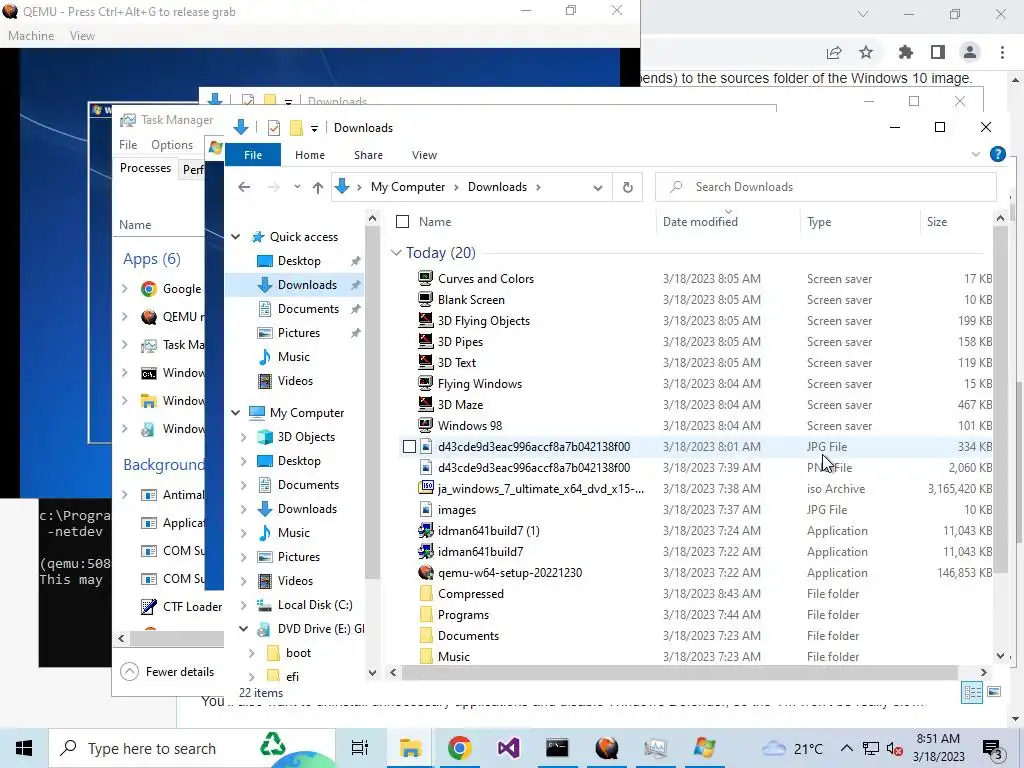Viewport: 1024px width, 768px height.
Task: Click the file list horizontal scrollbar
Action: (679, 672)
